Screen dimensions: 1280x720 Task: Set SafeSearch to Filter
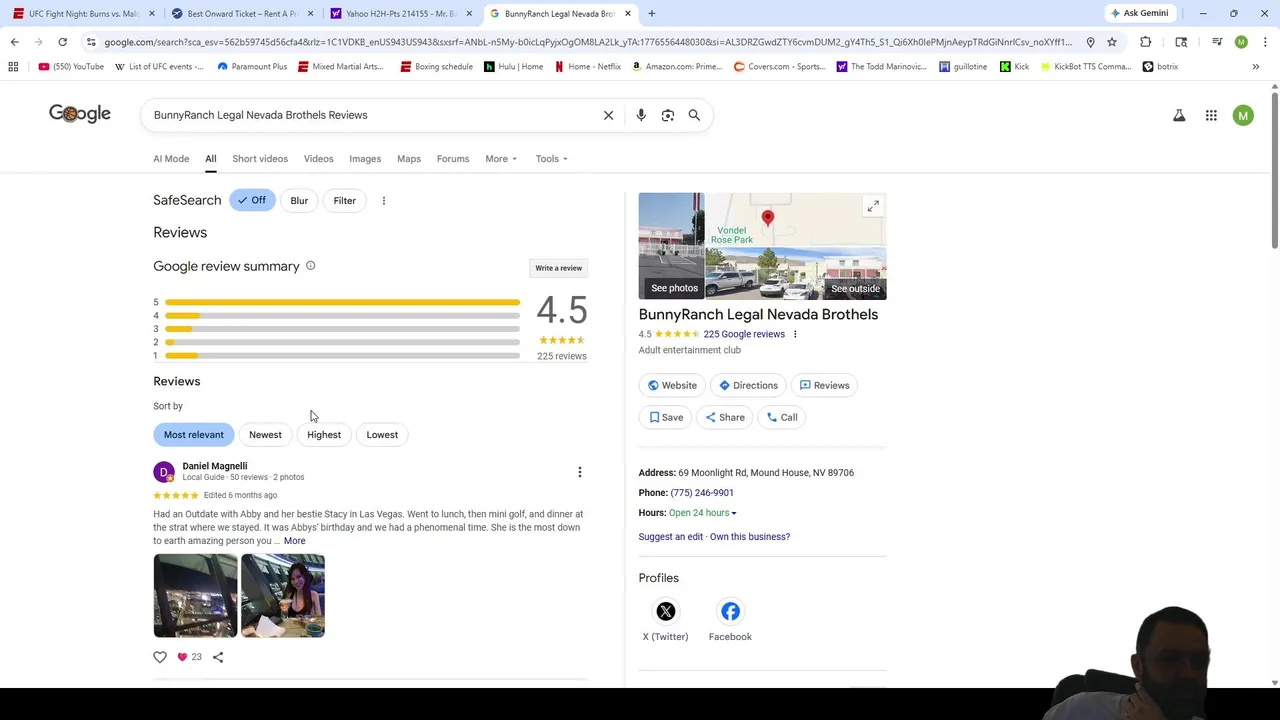coord(344,201)
